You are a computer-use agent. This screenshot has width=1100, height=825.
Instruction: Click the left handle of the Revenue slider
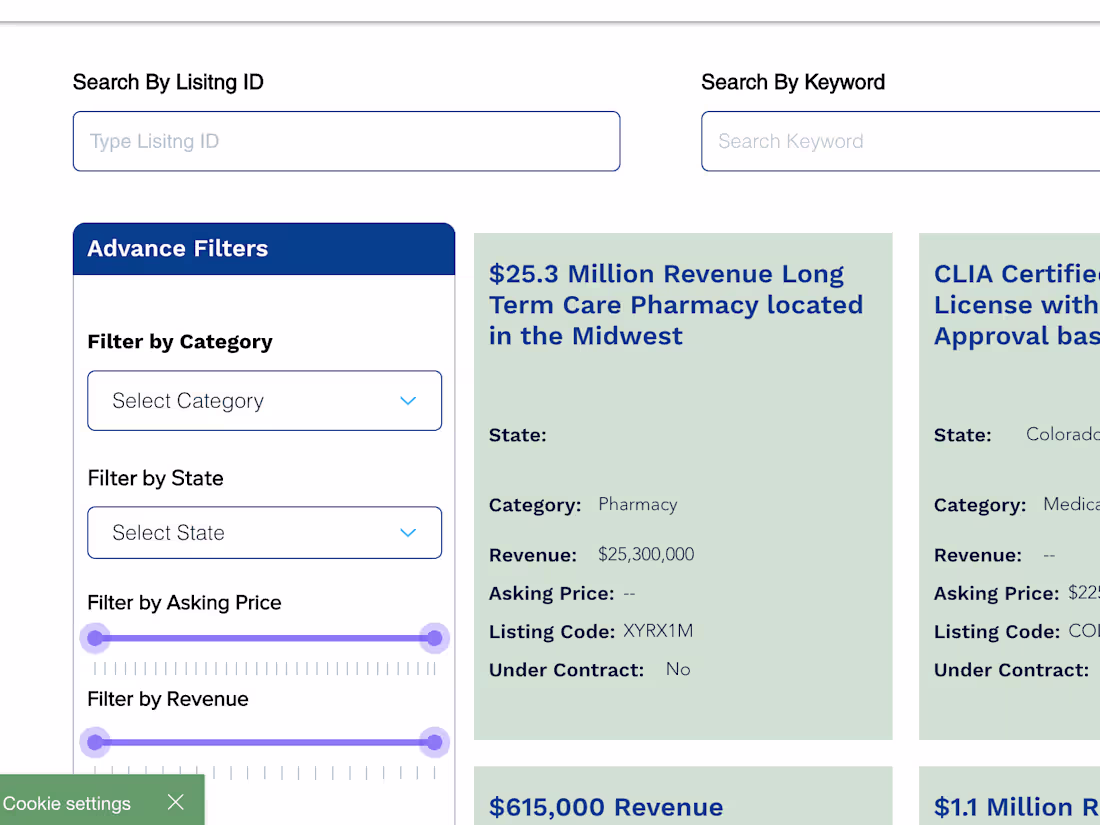(x=95, y=742)
